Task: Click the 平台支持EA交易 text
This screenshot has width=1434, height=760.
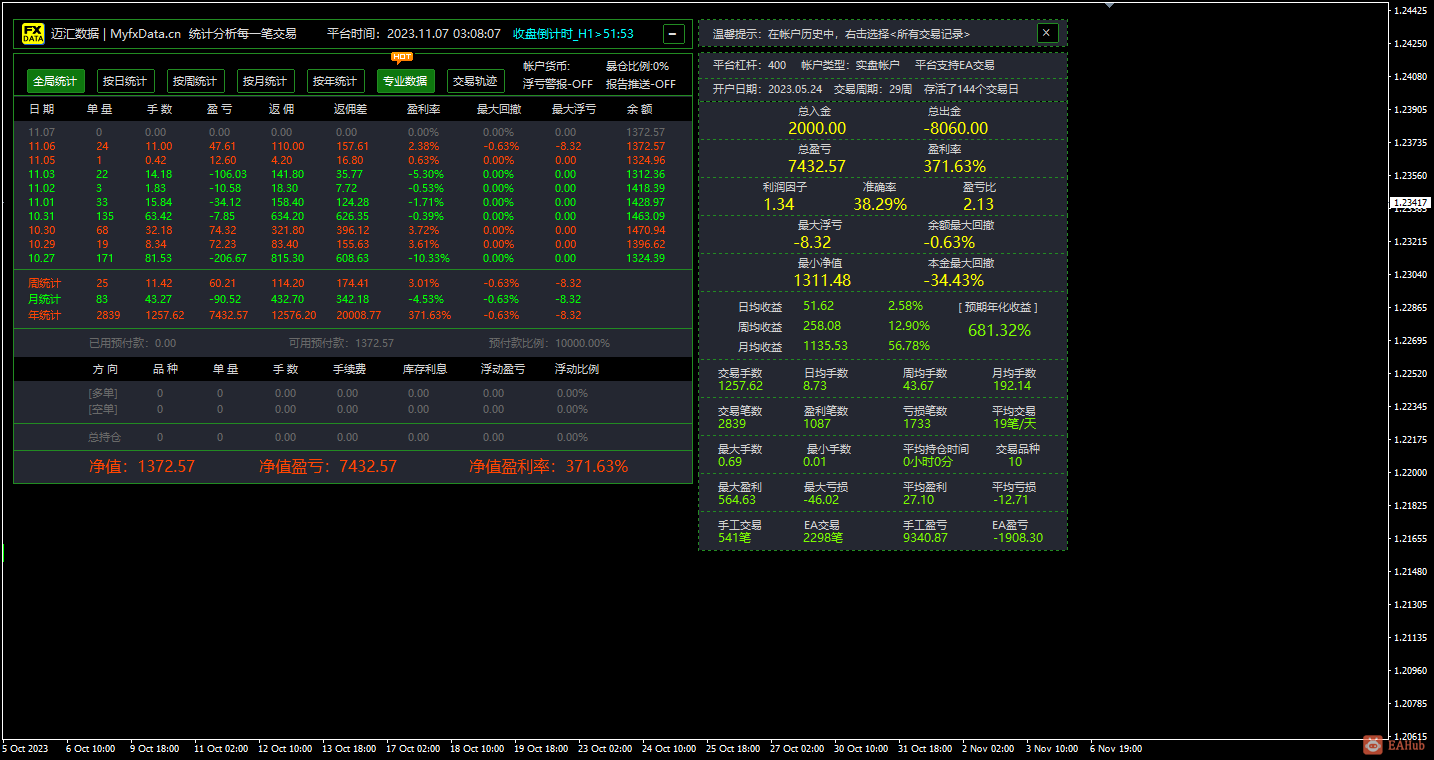Action: click(955, 65)
